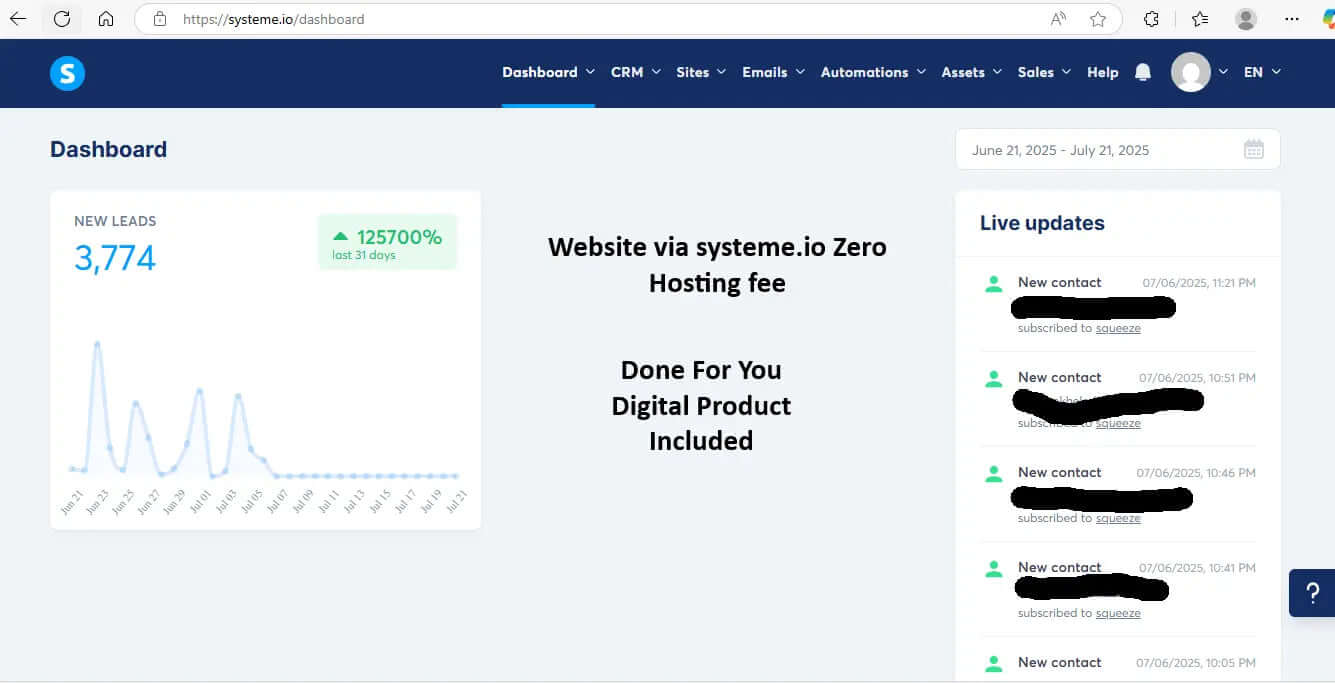Click the browser extensions icon
The height and width of the screenshot is (683, 1335).
pyautogui.click(x=1150, y=18)
